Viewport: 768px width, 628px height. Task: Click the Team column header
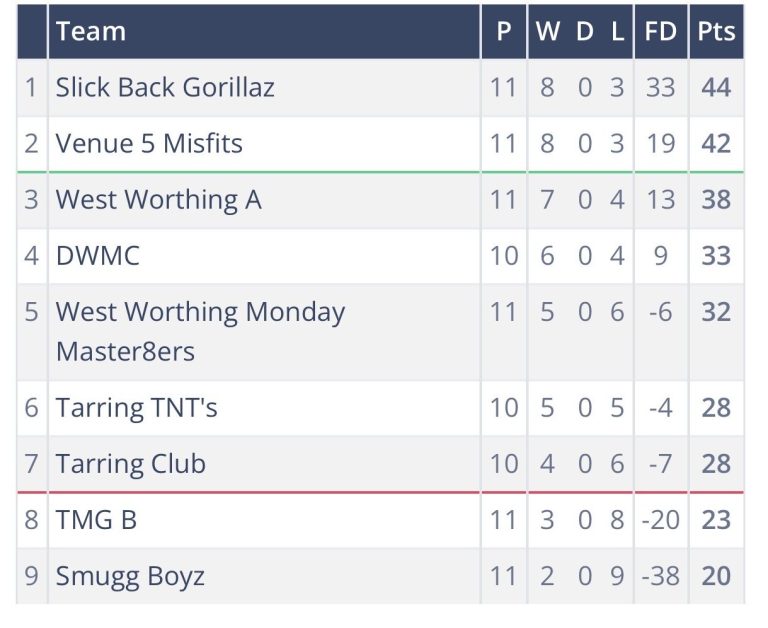91,31
